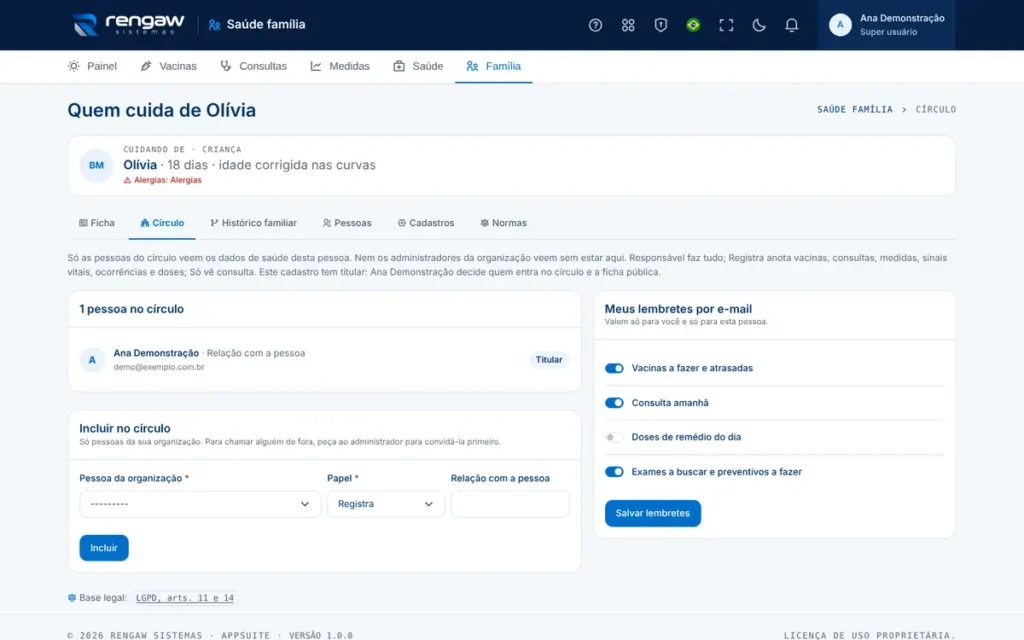Image resolution: width=1024 pixels, height=640 pixels.
Task: Click the user avatar A in header
Action: point(840,25)
